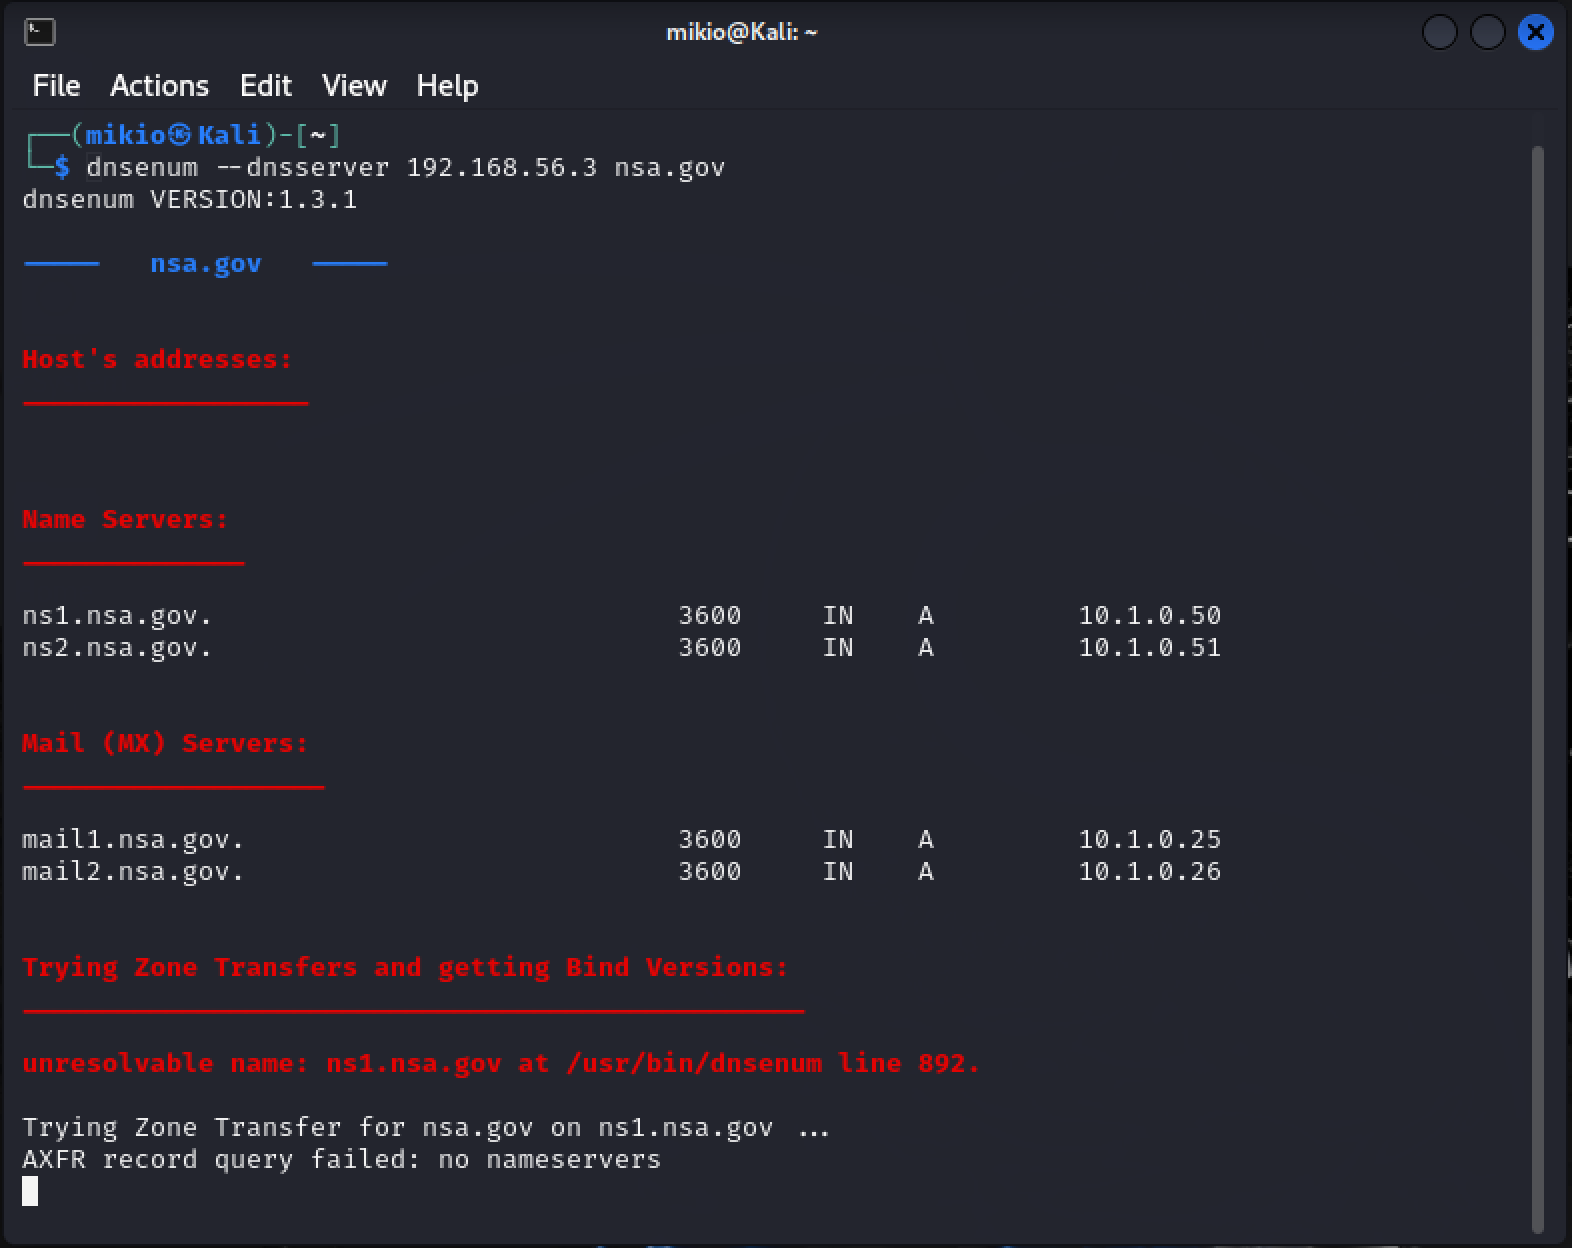Click IP address 10.1.0.25
The image size is (1572, 1248).
point(1150,839)
